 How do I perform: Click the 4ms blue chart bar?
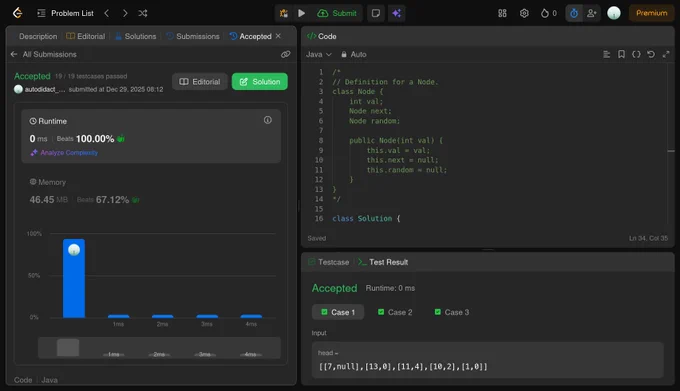(x=251, y=316)
